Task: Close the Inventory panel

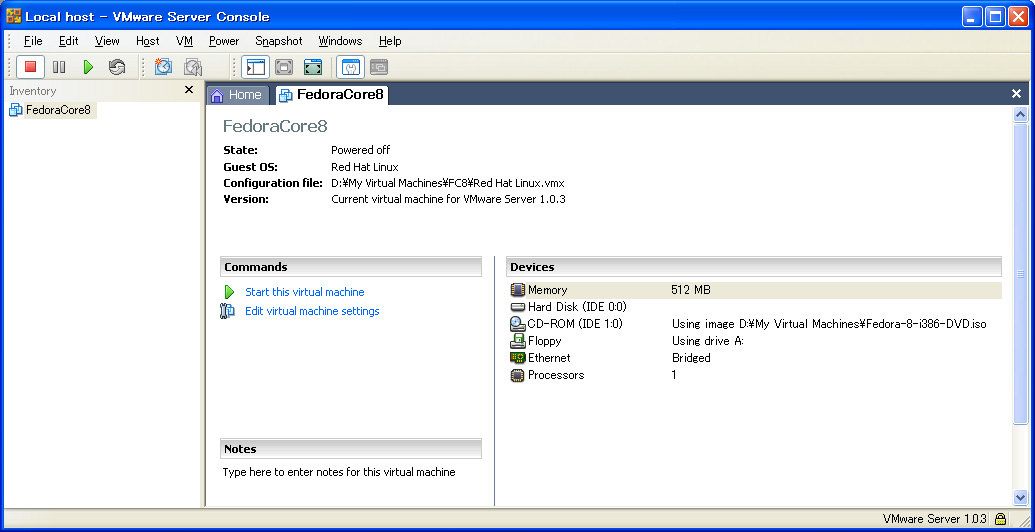Action: click(x=189, y=90)
